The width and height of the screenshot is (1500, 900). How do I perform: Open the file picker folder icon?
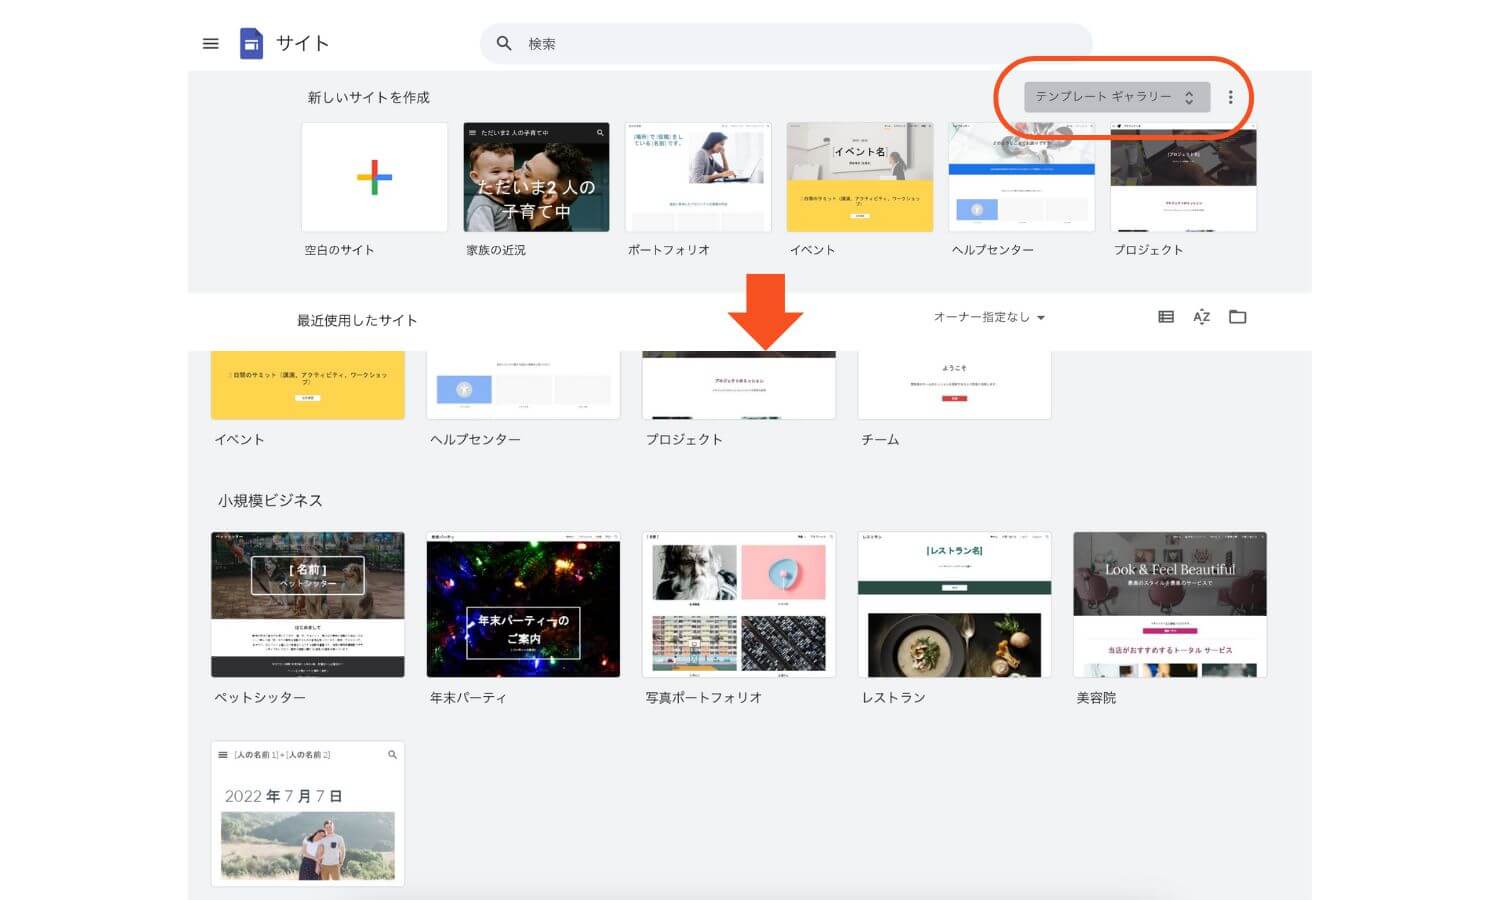click(1238, 317)
